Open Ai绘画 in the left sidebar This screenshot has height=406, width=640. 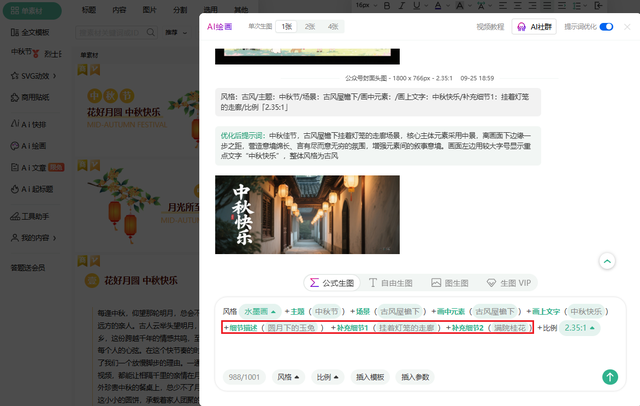29,146
